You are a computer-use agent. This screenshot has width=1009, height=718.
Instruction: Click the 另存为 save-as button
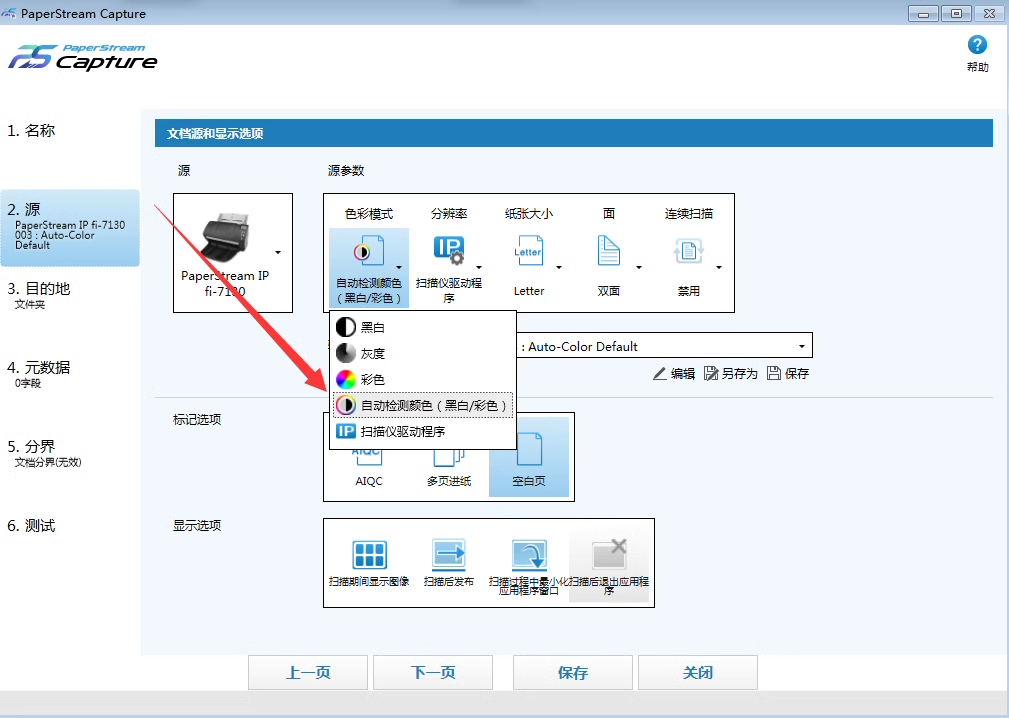click(x=730, y=374)
